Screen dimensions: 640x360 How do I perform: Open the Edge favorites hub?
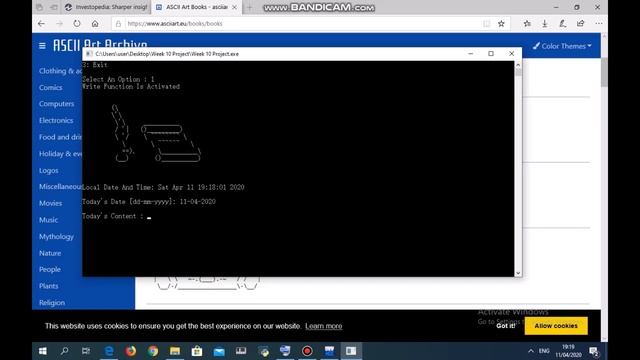pos(527,24)
